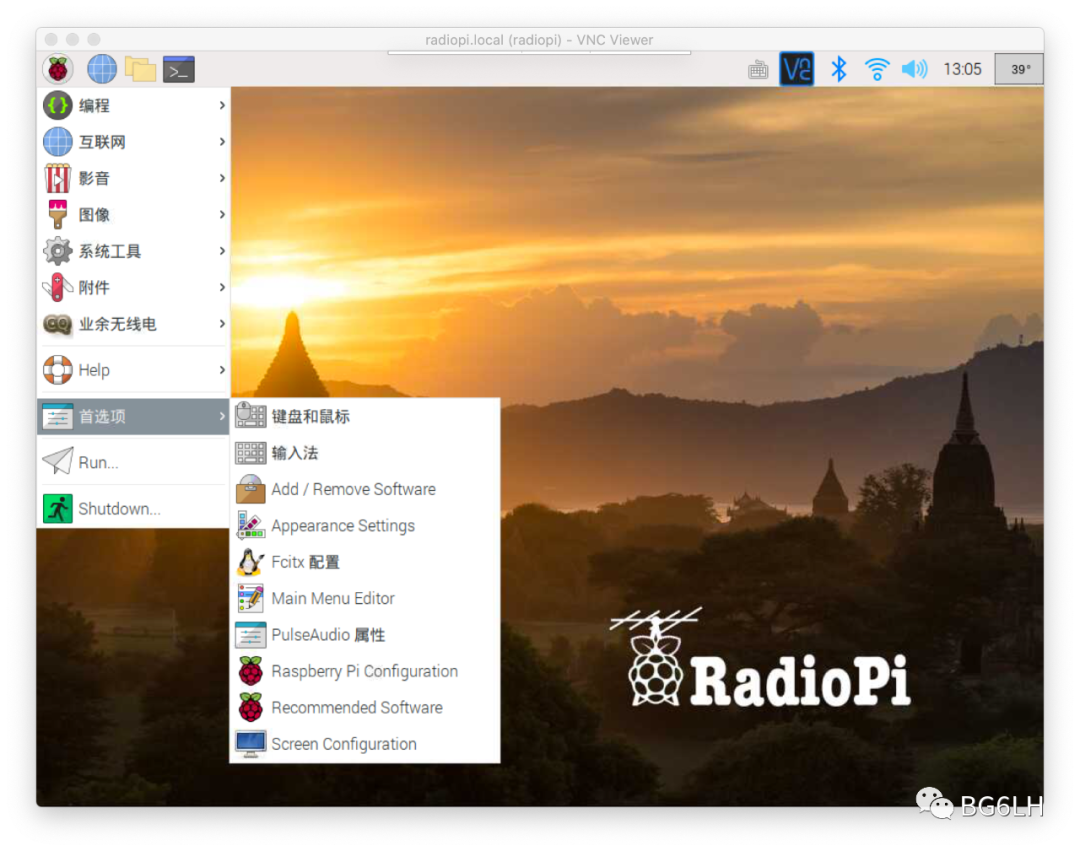Expand the arrow beside 编程

click(222, 105)
